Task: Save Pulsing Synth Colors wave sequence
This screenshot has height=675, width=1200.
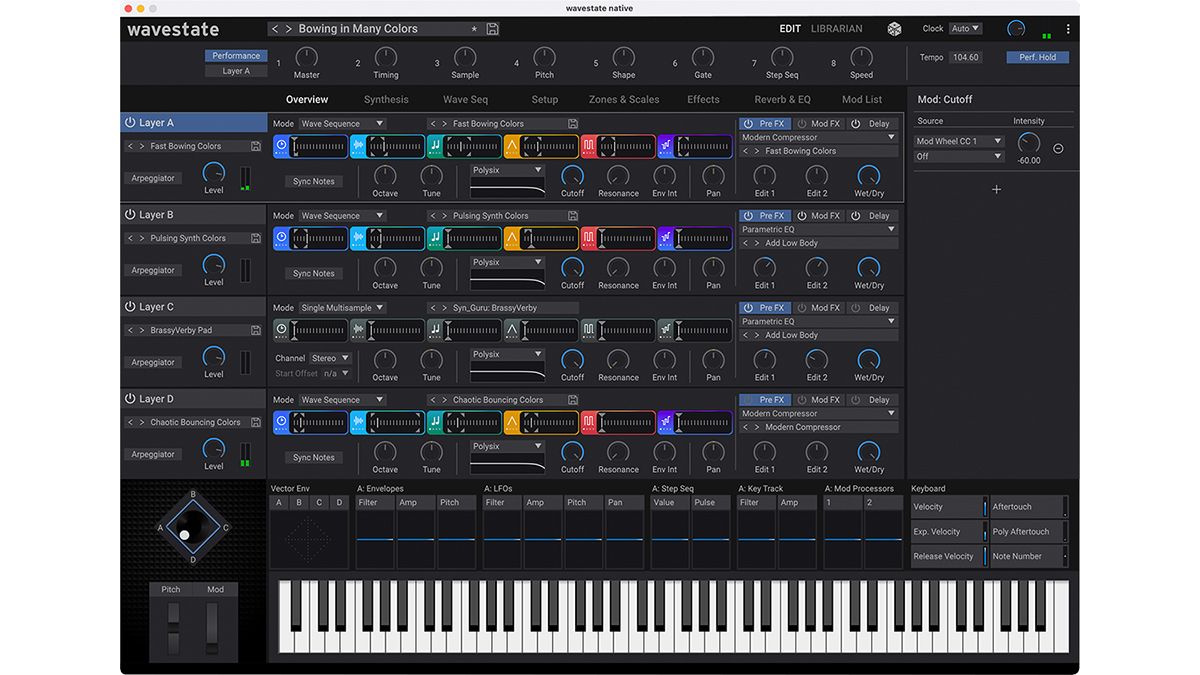Action: point(572,216)
